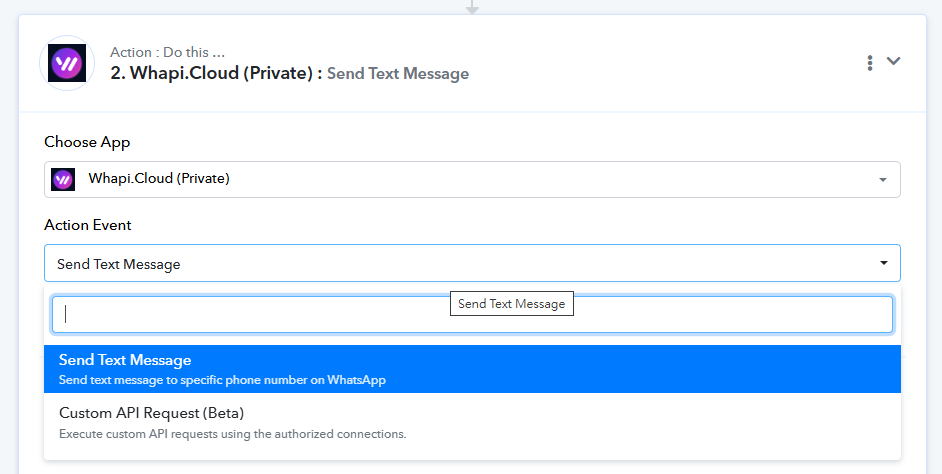
Task: Click 'Send text message to specific phone' description
Action: tap(222, 380)
